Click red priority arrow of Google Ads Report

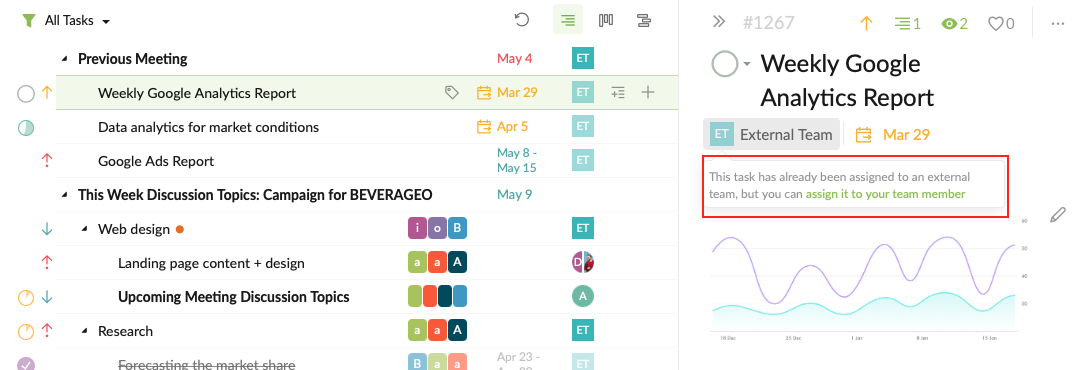pos(47,160)
